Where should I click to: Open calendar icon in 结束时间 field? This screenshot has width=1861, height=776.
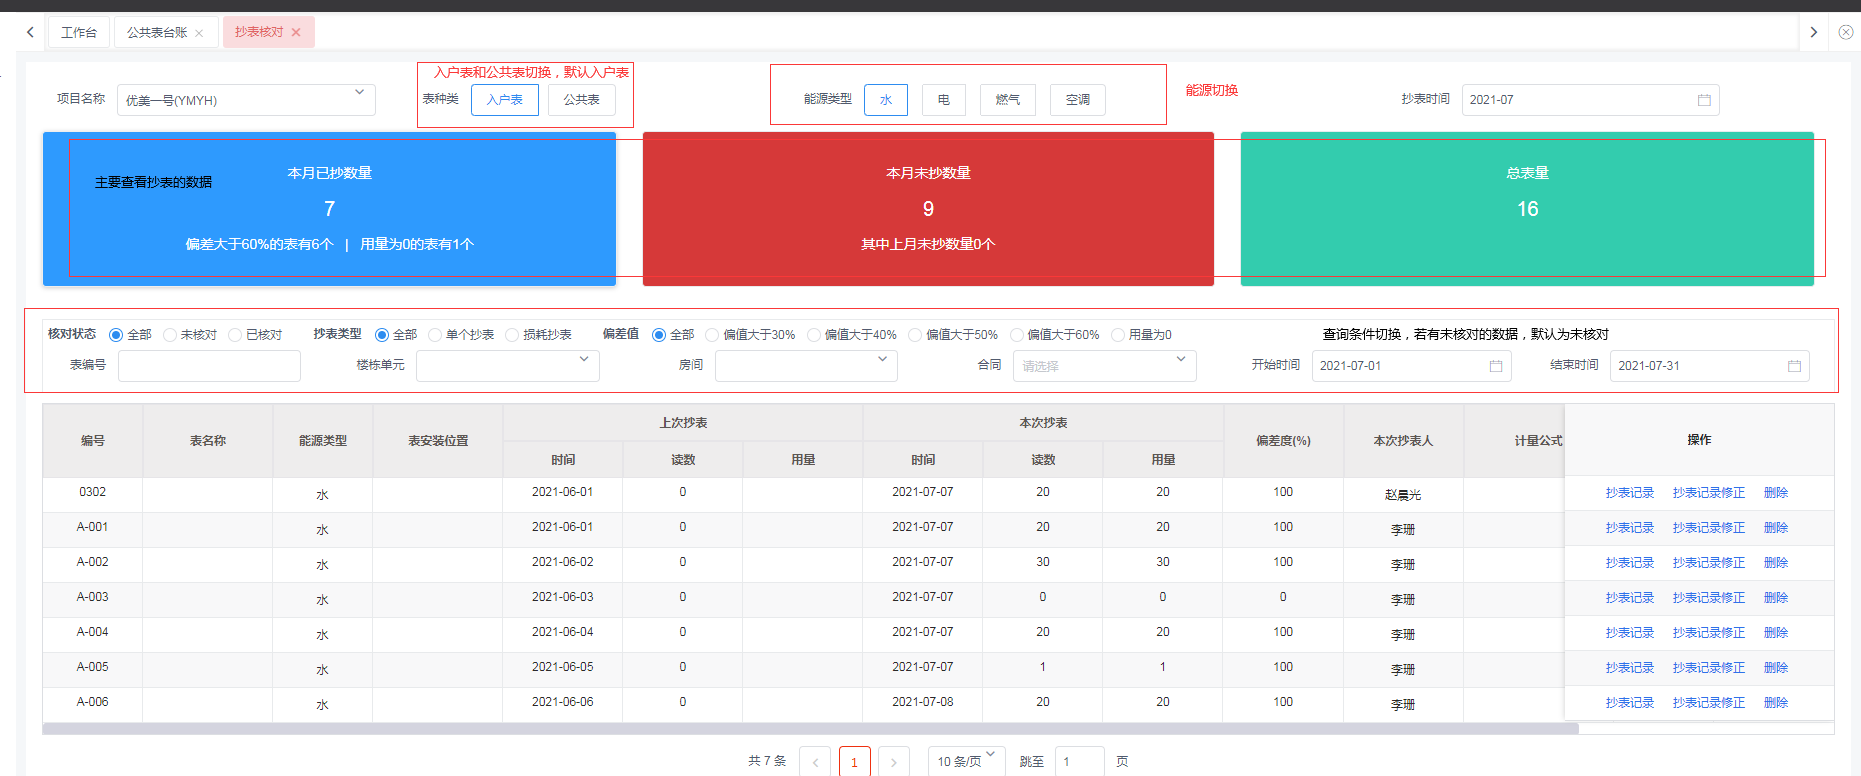pyautogui.click(x=1794, y=366)
